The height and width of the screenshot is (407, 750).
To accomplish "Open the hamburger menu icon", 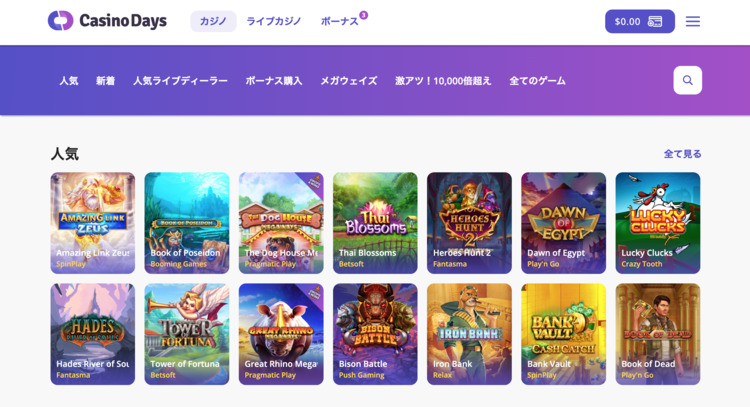I will pyautogui.click(x=692, y=22).
